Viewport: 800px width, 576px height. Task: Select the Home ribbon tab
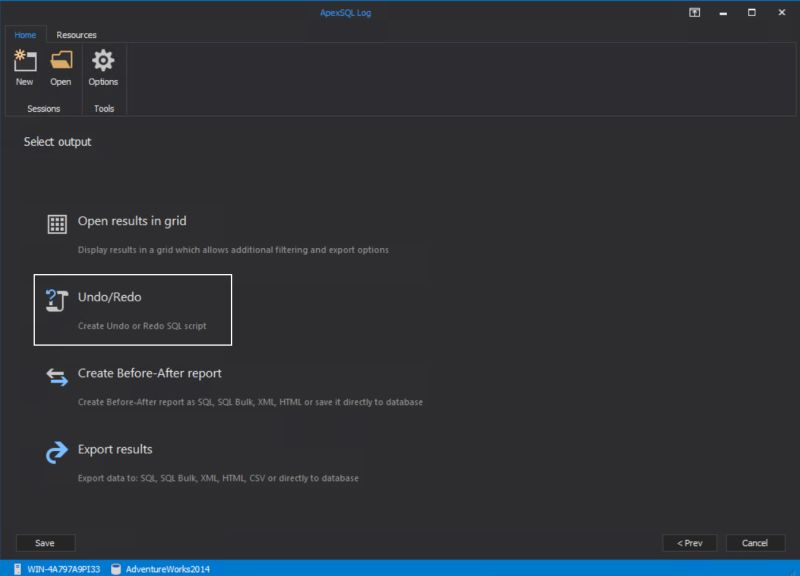[x=24, y=34]
